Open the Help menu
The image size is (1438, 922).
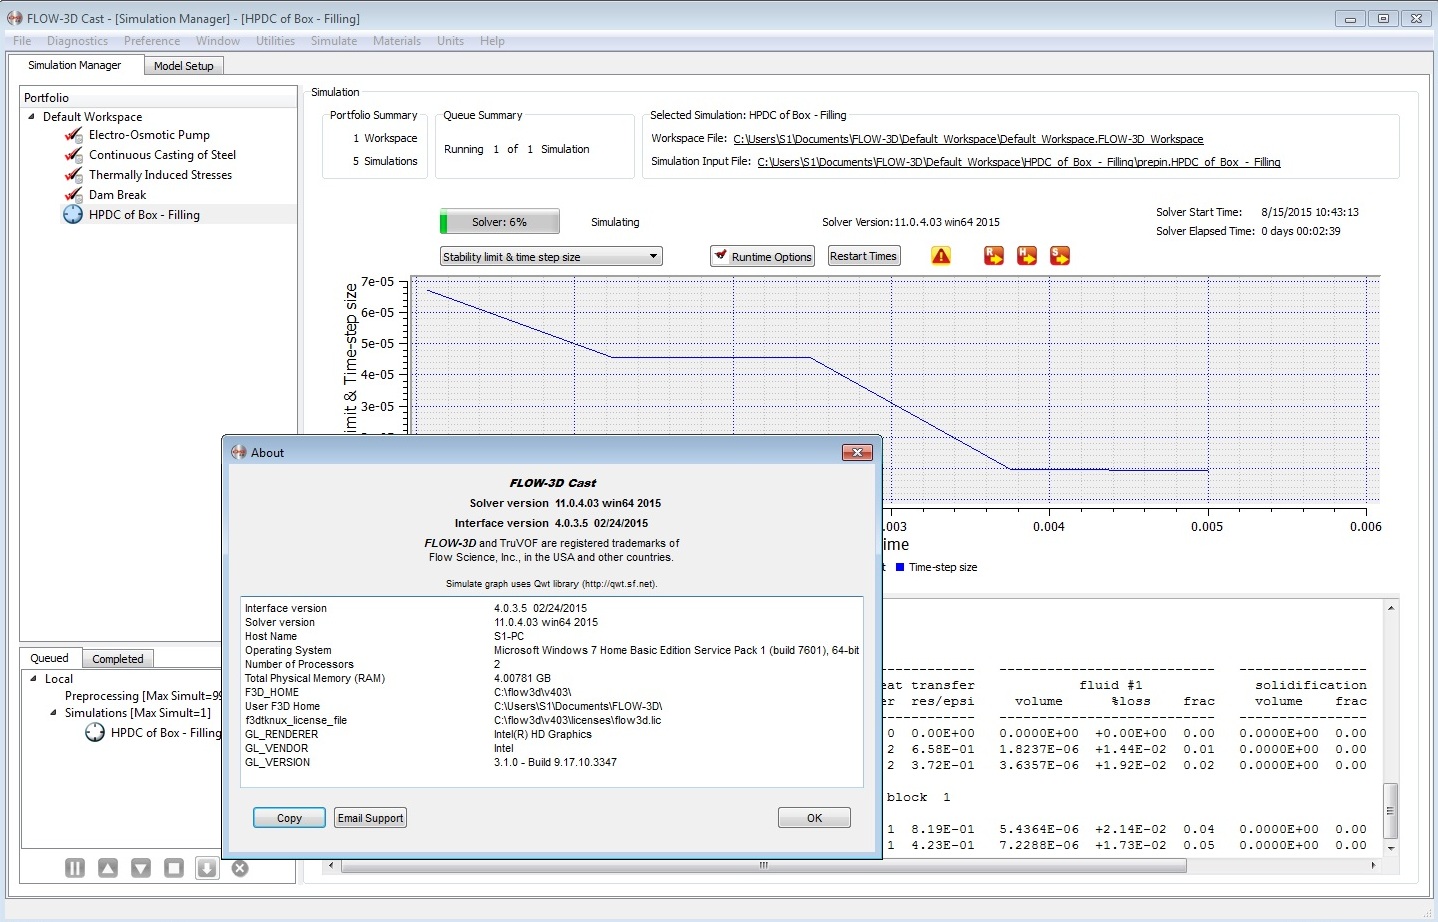(x=492, y=41)
